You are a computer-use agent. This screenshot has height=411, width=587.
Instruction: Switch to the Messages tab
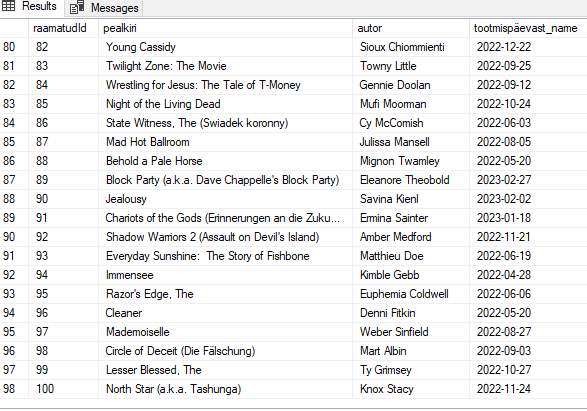tap(104, 7)
